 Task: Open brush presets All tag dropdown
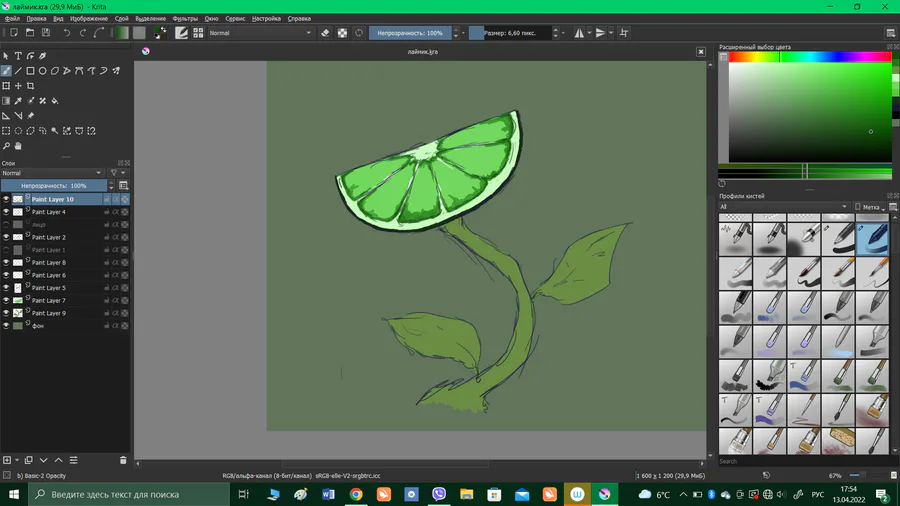click(783, 207)
